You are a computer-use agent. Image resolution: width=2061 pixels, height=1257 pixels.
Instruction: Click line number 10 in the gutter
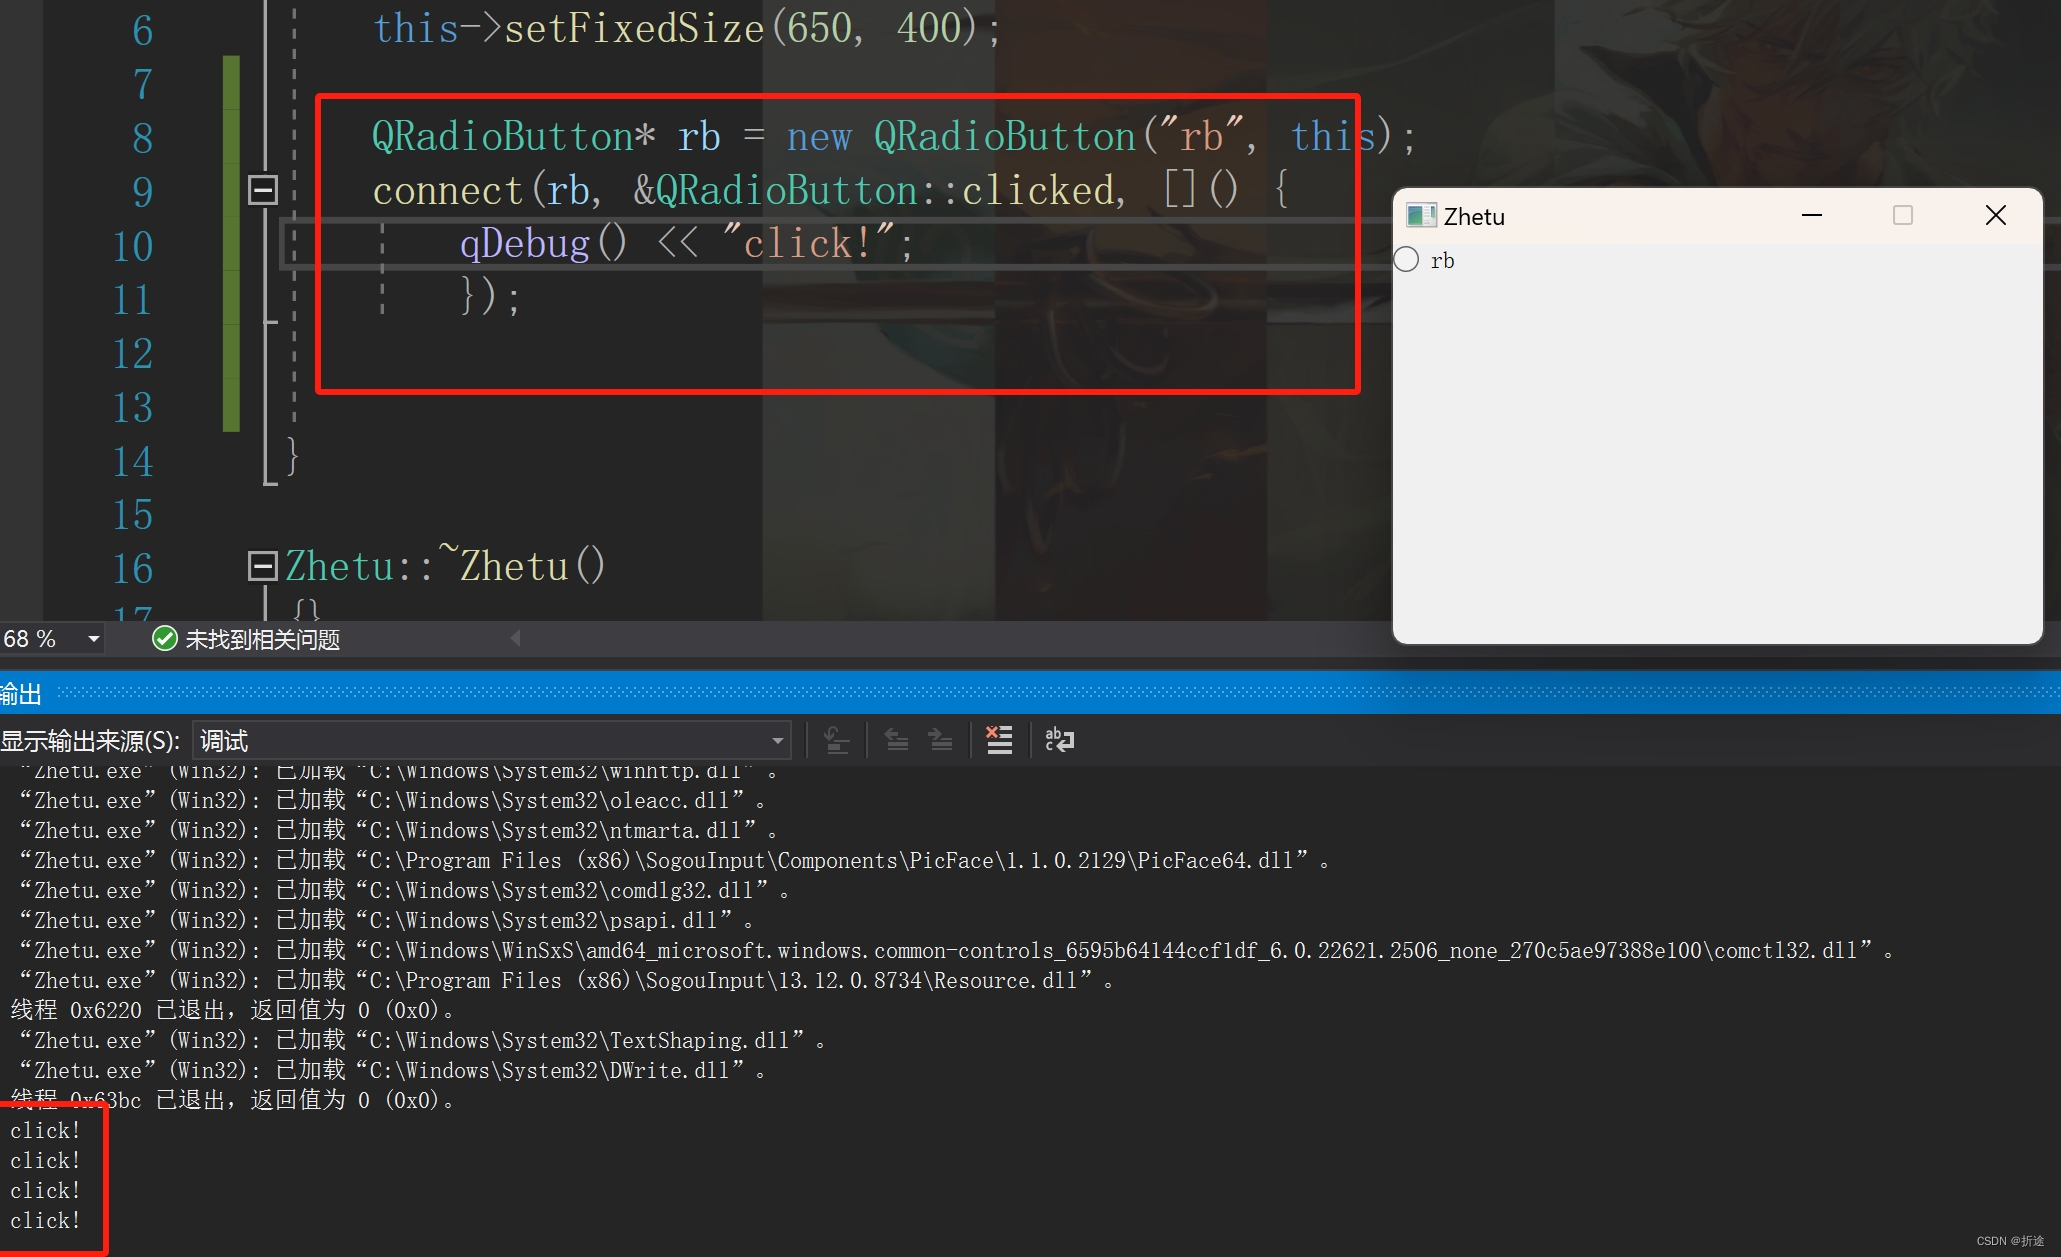coord(132,246)
